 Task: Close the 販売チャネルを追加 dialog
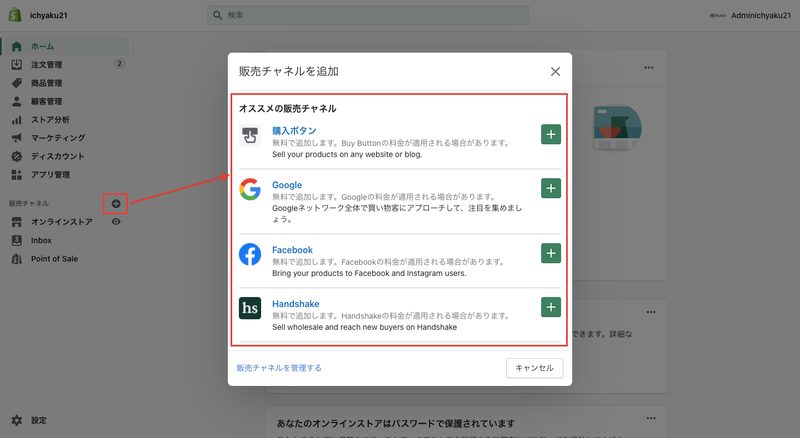coord(555,71)
